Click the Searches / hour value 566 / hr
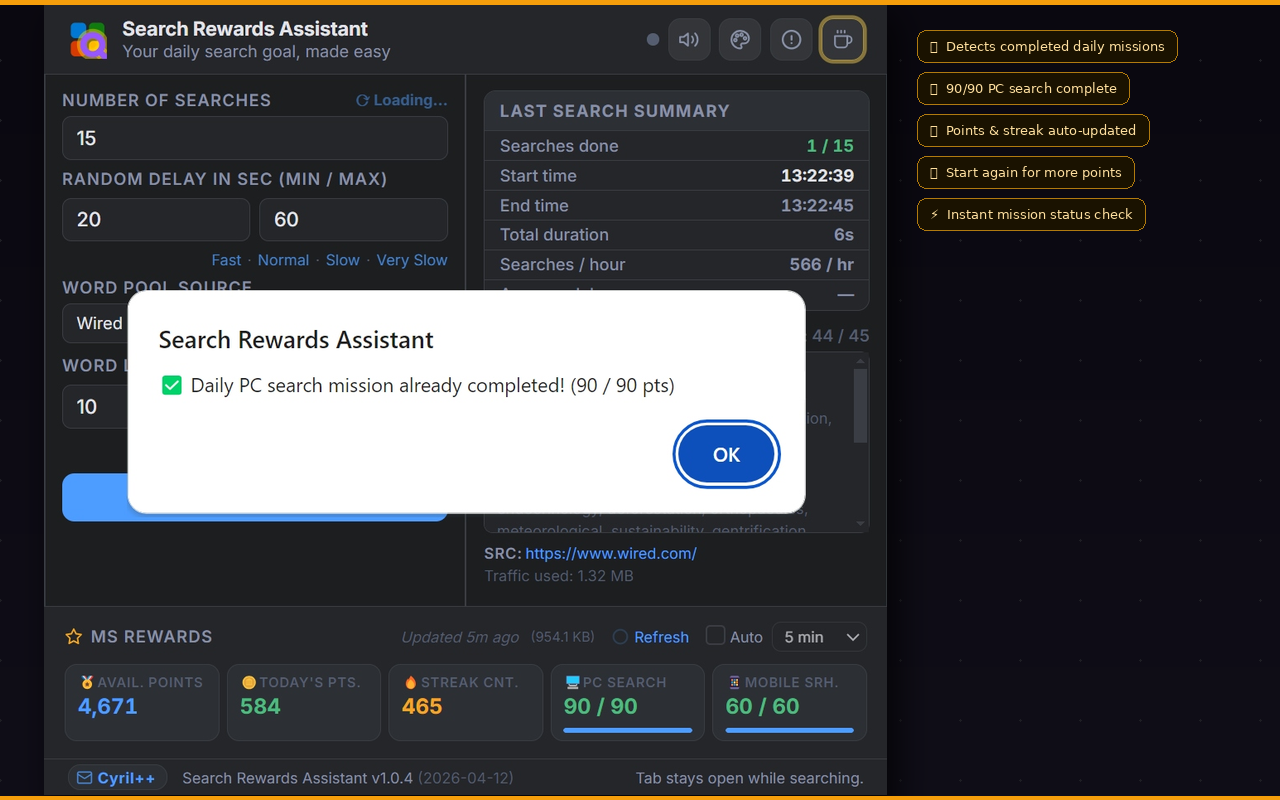The width and height of the screenshot is (1280, 800). pyautogui.click(x=822, y=265)
